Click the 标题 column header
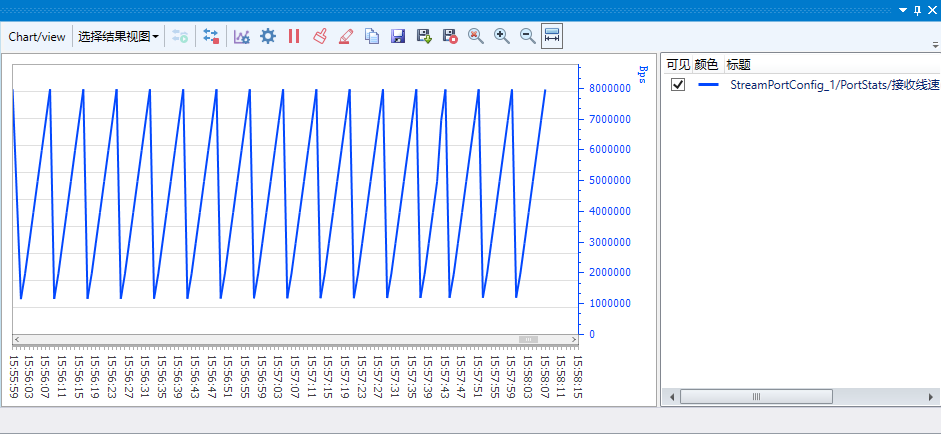Viewport: 941px width, 434px height. pyautogui.click(x=738, y=64)
